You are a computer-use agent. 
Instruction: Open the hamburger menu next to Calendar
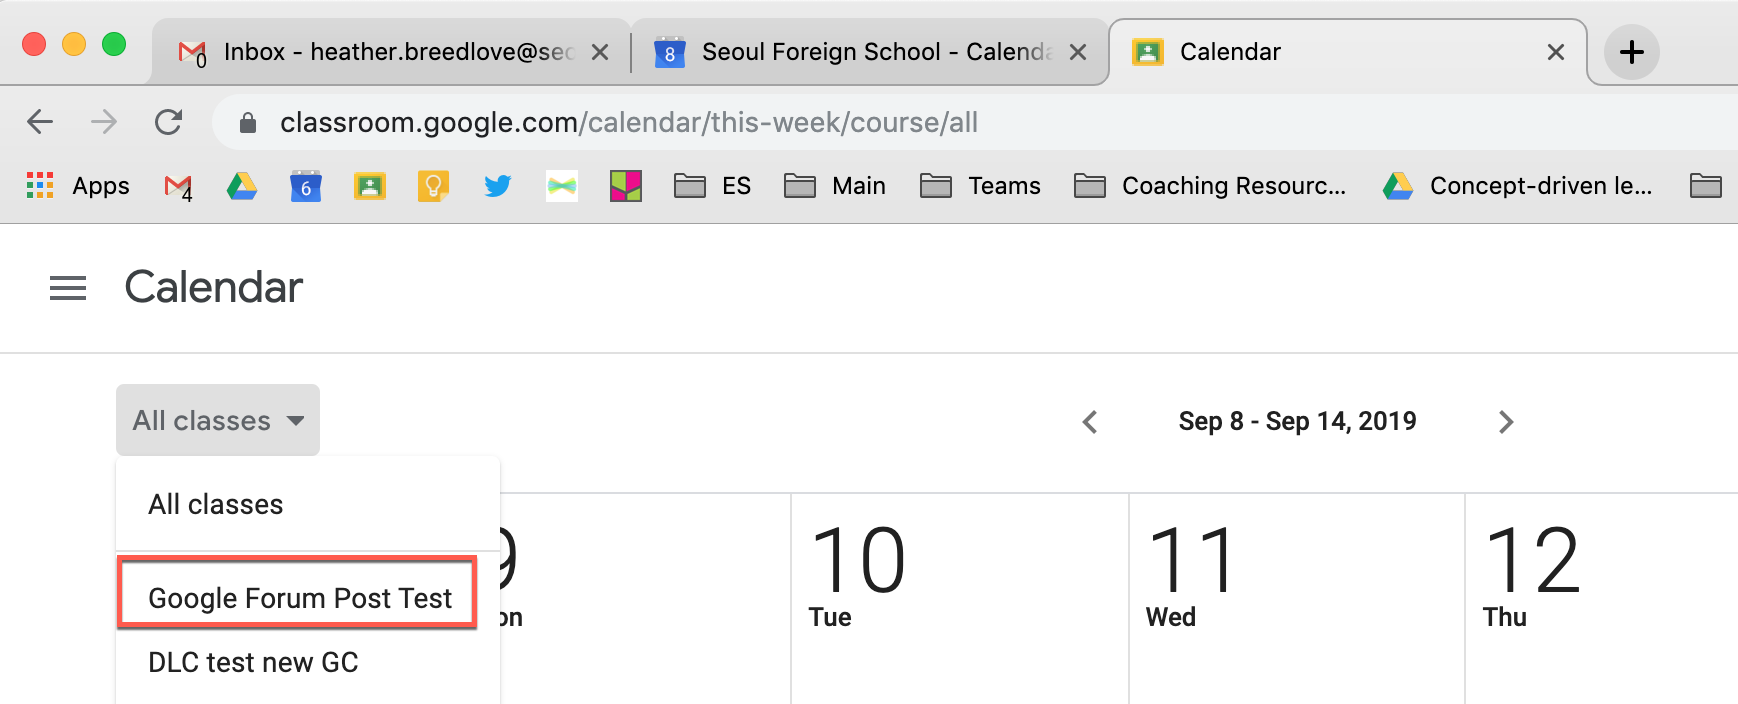coord(67,288)
